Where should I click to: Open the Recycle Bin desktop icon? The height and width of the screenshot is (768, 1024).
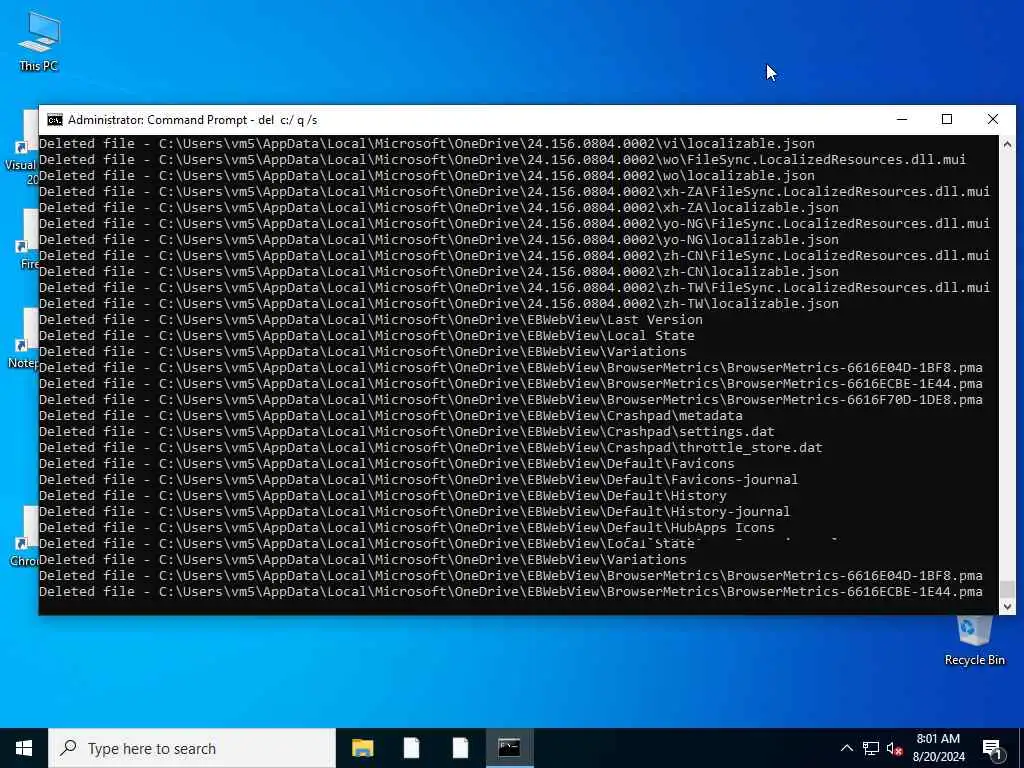coord(974,640)
